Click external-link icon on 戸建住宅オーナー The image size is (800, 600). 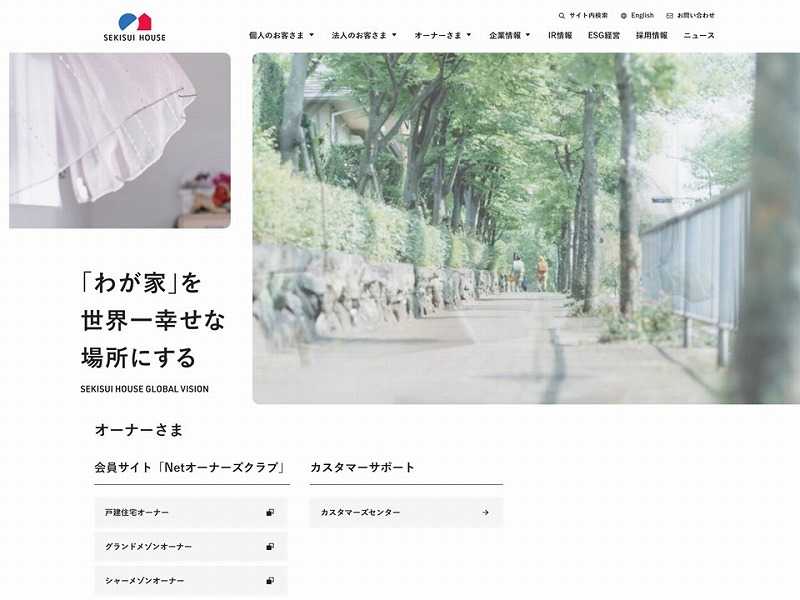[x=270, y=513]
